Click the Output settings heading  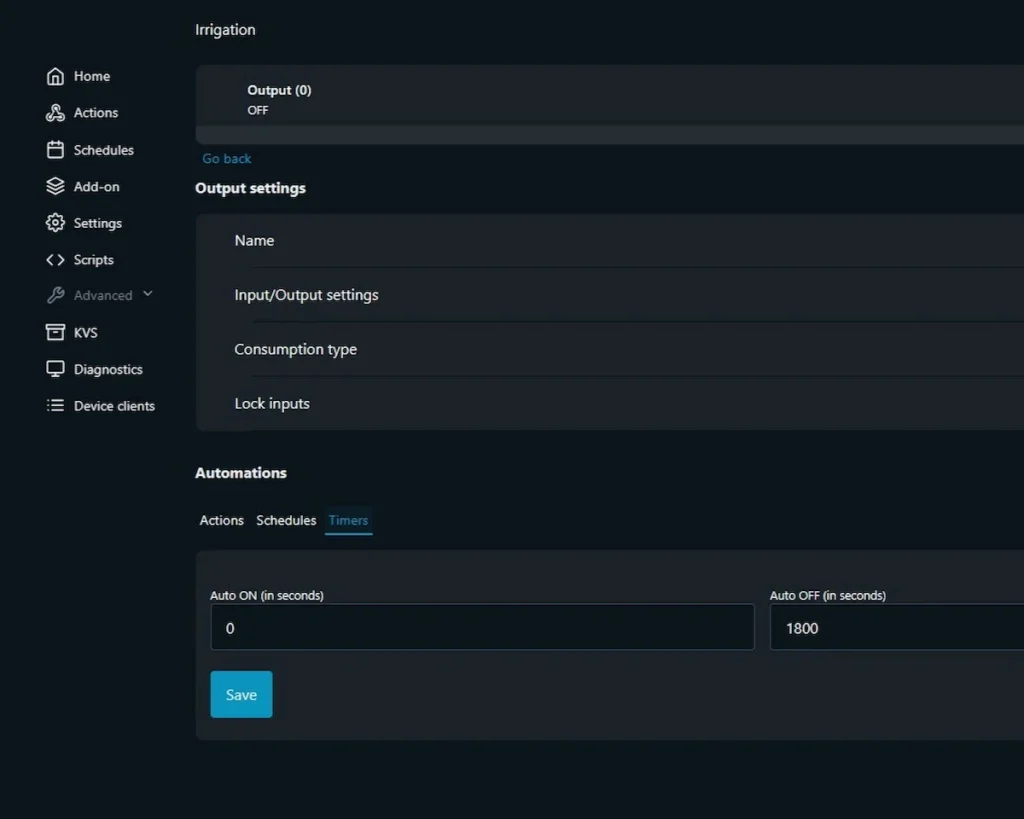[250, 189]
